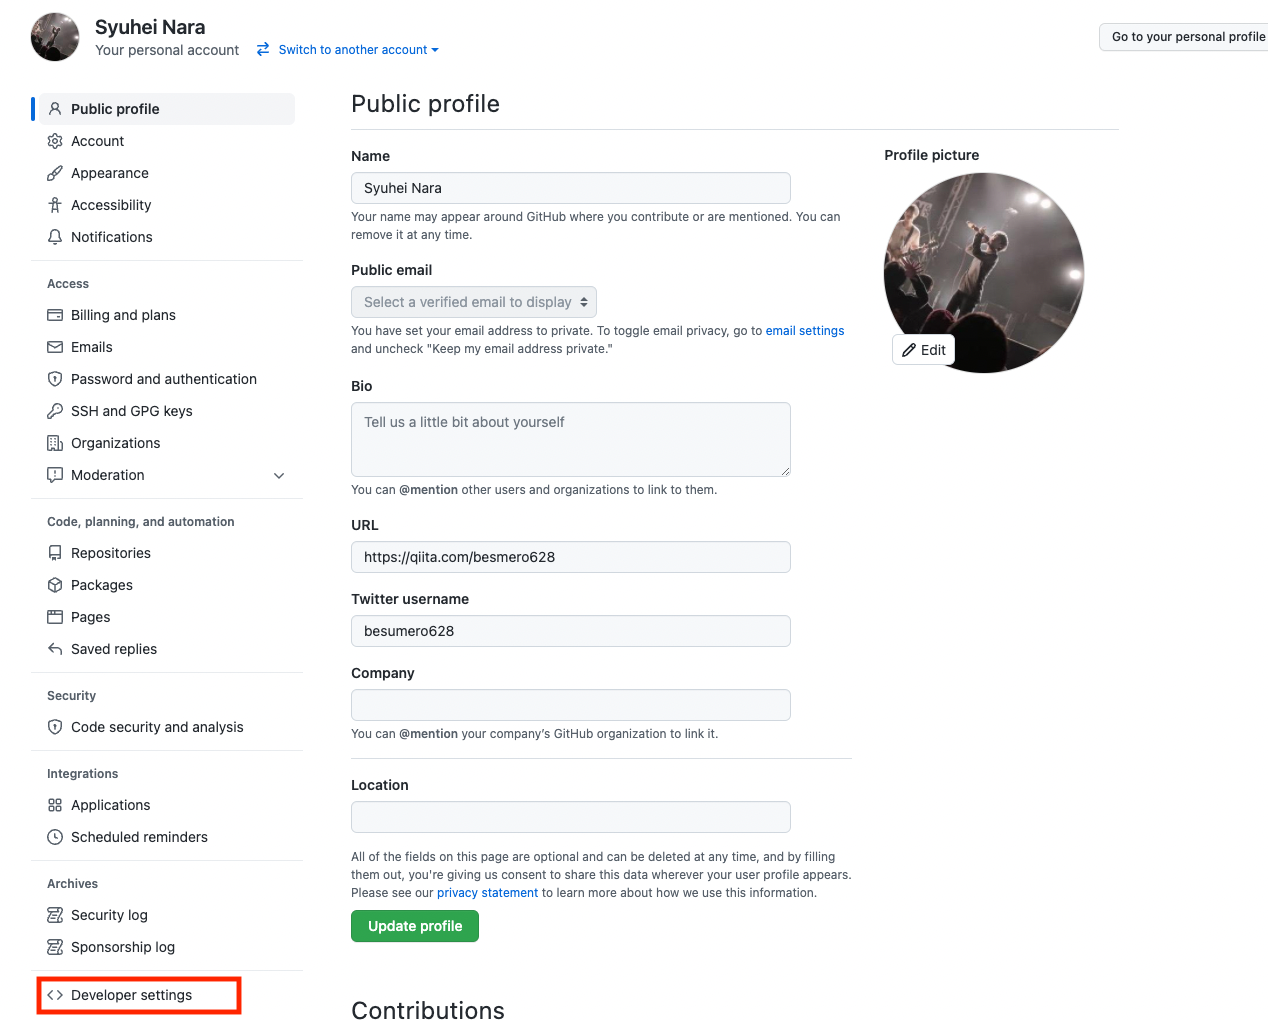Open the verified email dropdown
The height and width of the screenshot is (1020, 1268).
tap(473, 301)
